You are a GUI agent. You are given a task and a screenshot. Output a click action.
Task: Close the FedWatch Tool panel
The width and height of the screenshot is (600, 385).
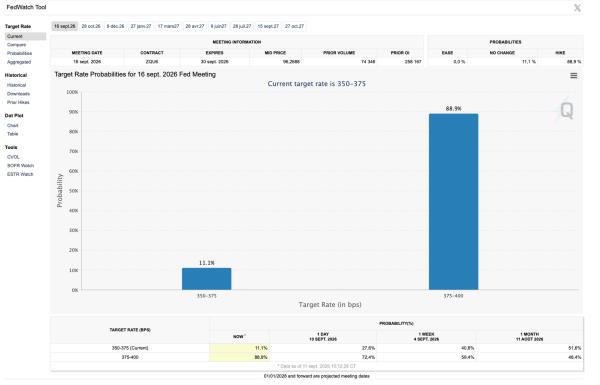[577, 8]
